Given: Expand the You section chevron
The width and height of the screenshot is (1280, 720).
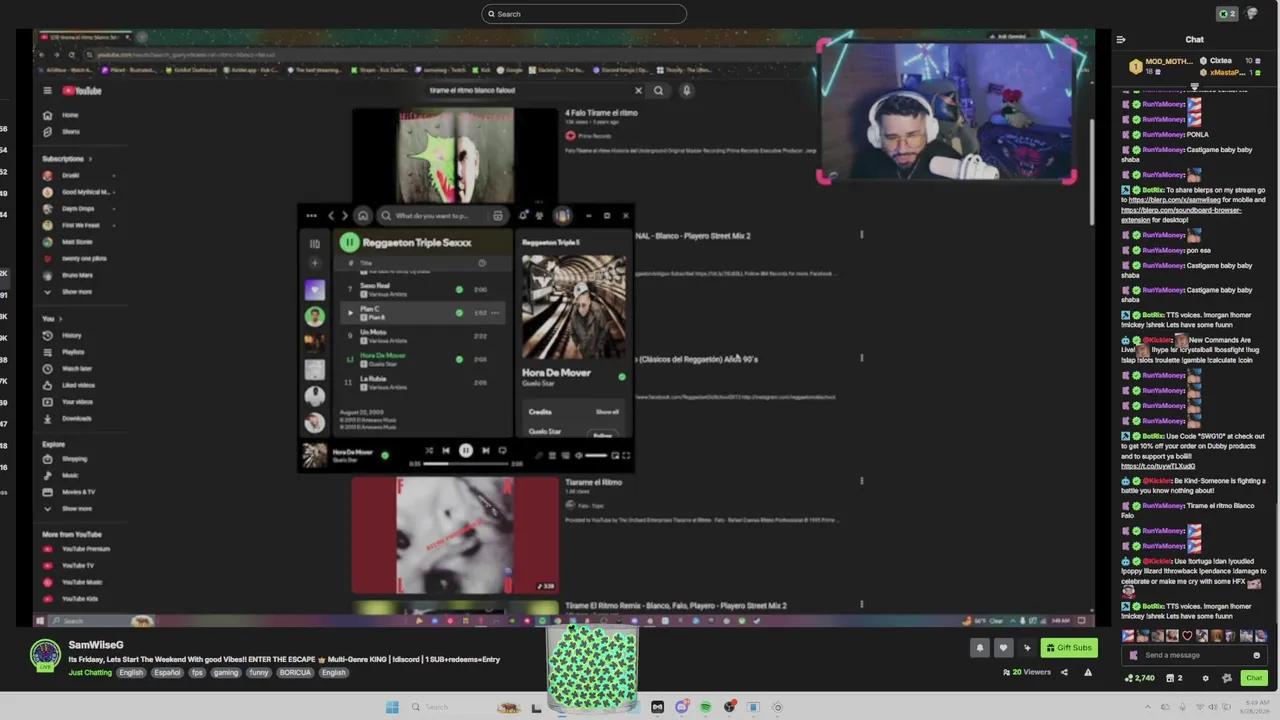Looking at the screenshot, I should coord(60,319).
